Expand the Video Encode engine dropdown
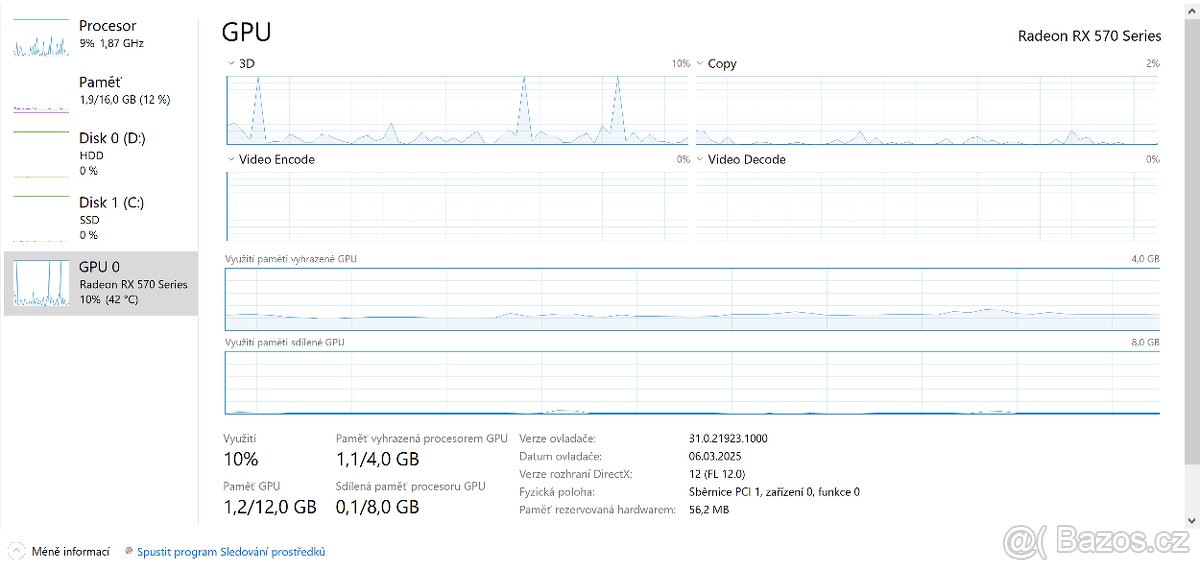The height and width of the screenshot is (570, 1200). [x=231, y=159]
